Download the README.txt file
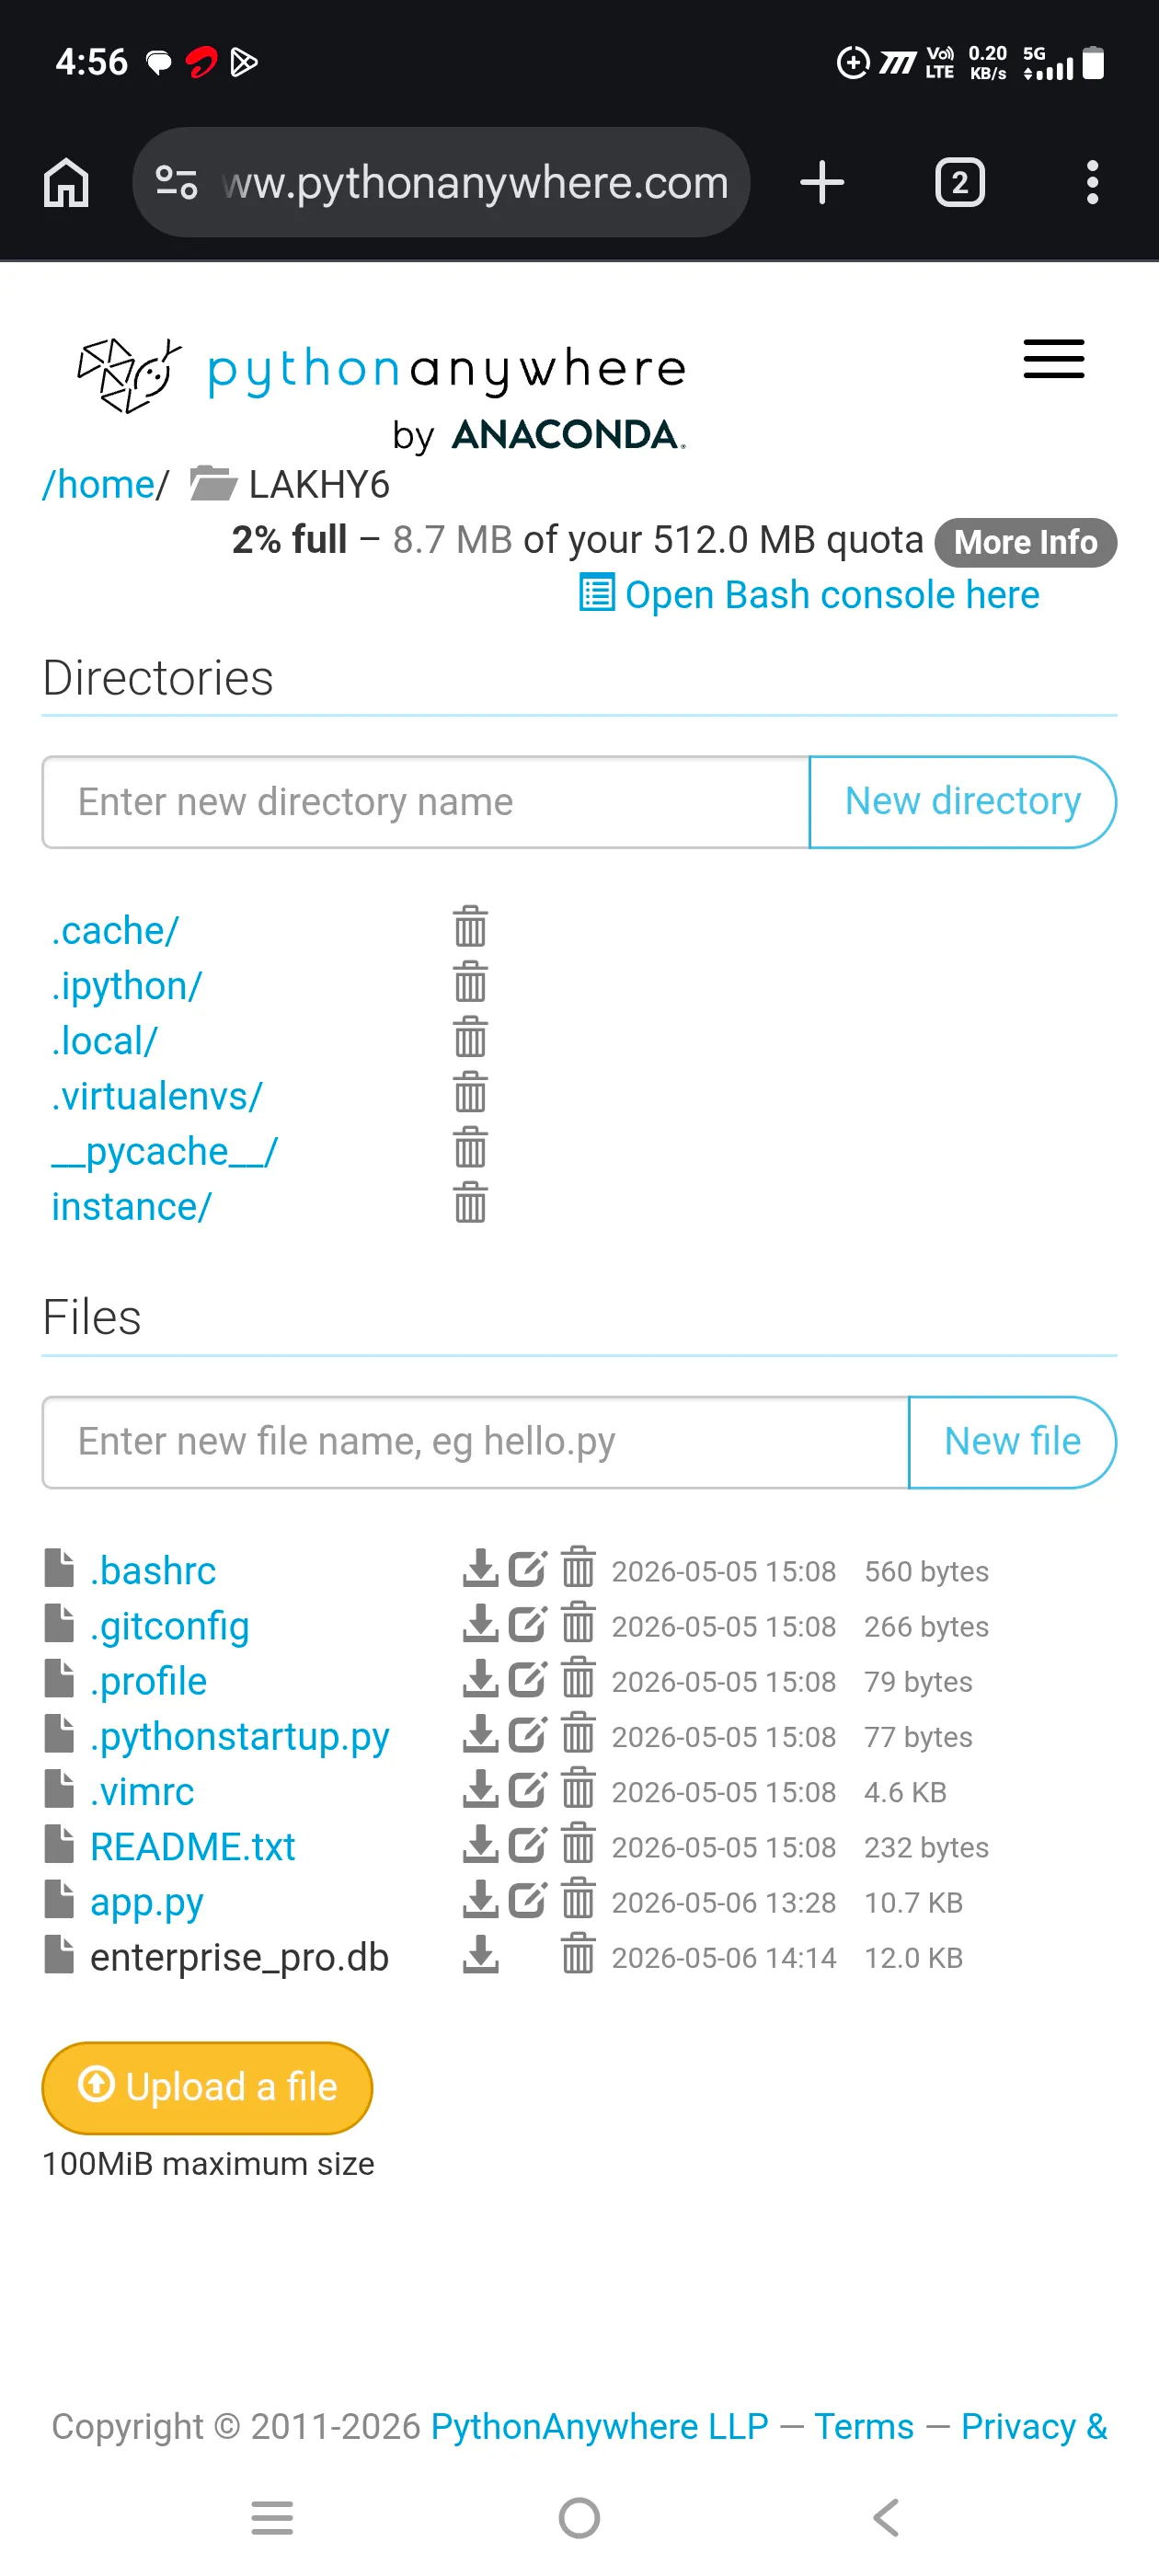Screen dimensions: 1159x2576 click(481, 1845)
